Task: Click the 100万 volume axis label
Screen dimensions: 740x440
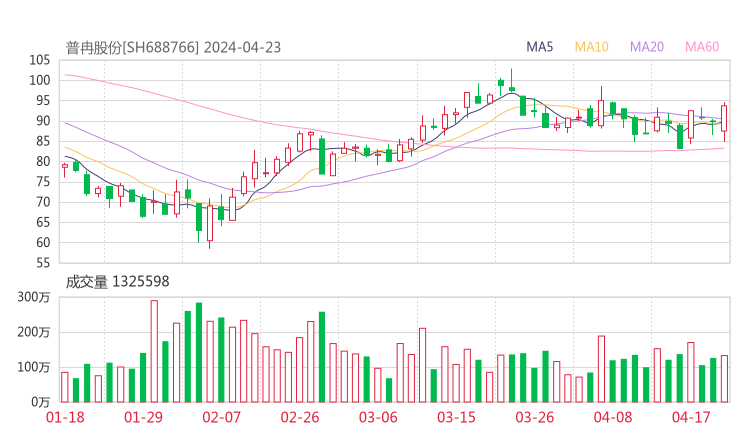Action: 34,367
